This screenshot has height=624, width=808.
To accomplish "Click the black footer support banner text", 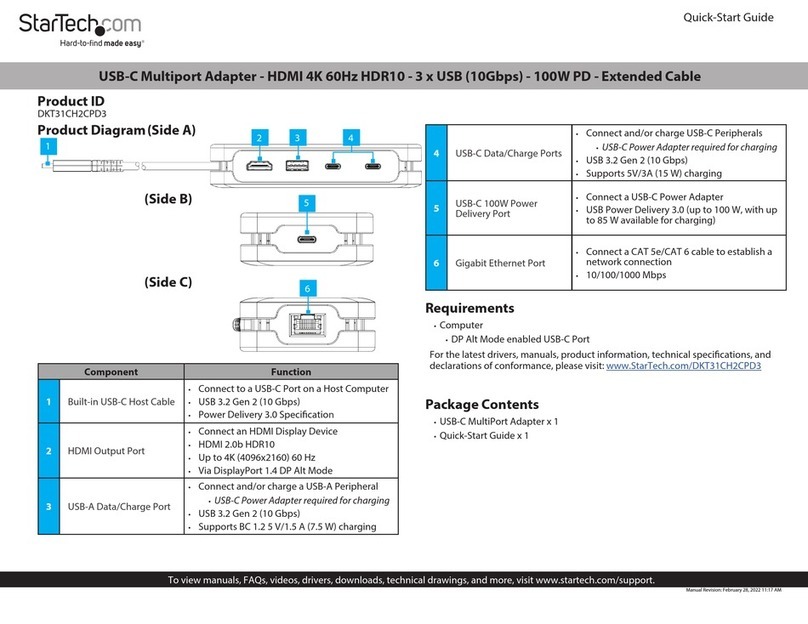I will [x=411, y=580].
